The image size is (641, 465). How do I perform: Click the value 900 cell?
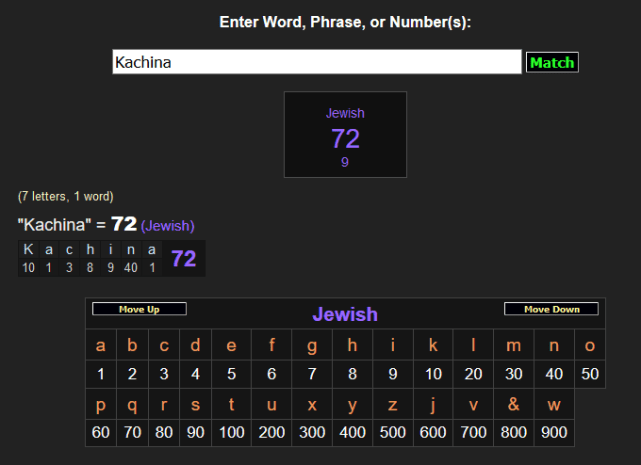(x=554, y=432)
